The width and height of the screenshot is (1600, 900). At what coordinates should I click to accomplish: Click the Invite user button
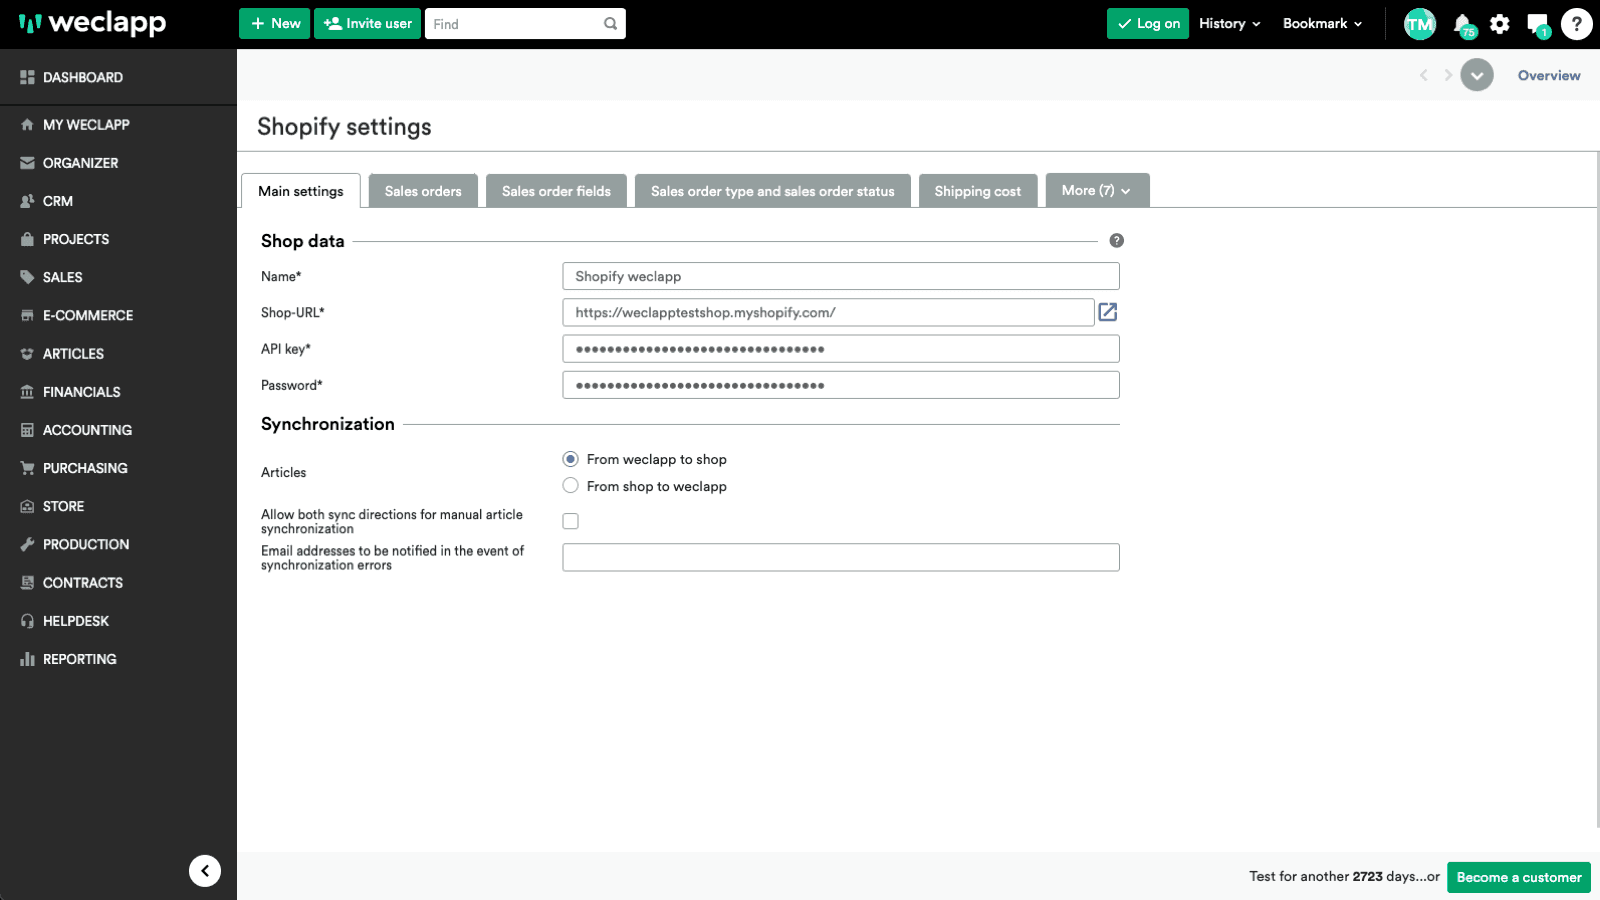[367, 24]
